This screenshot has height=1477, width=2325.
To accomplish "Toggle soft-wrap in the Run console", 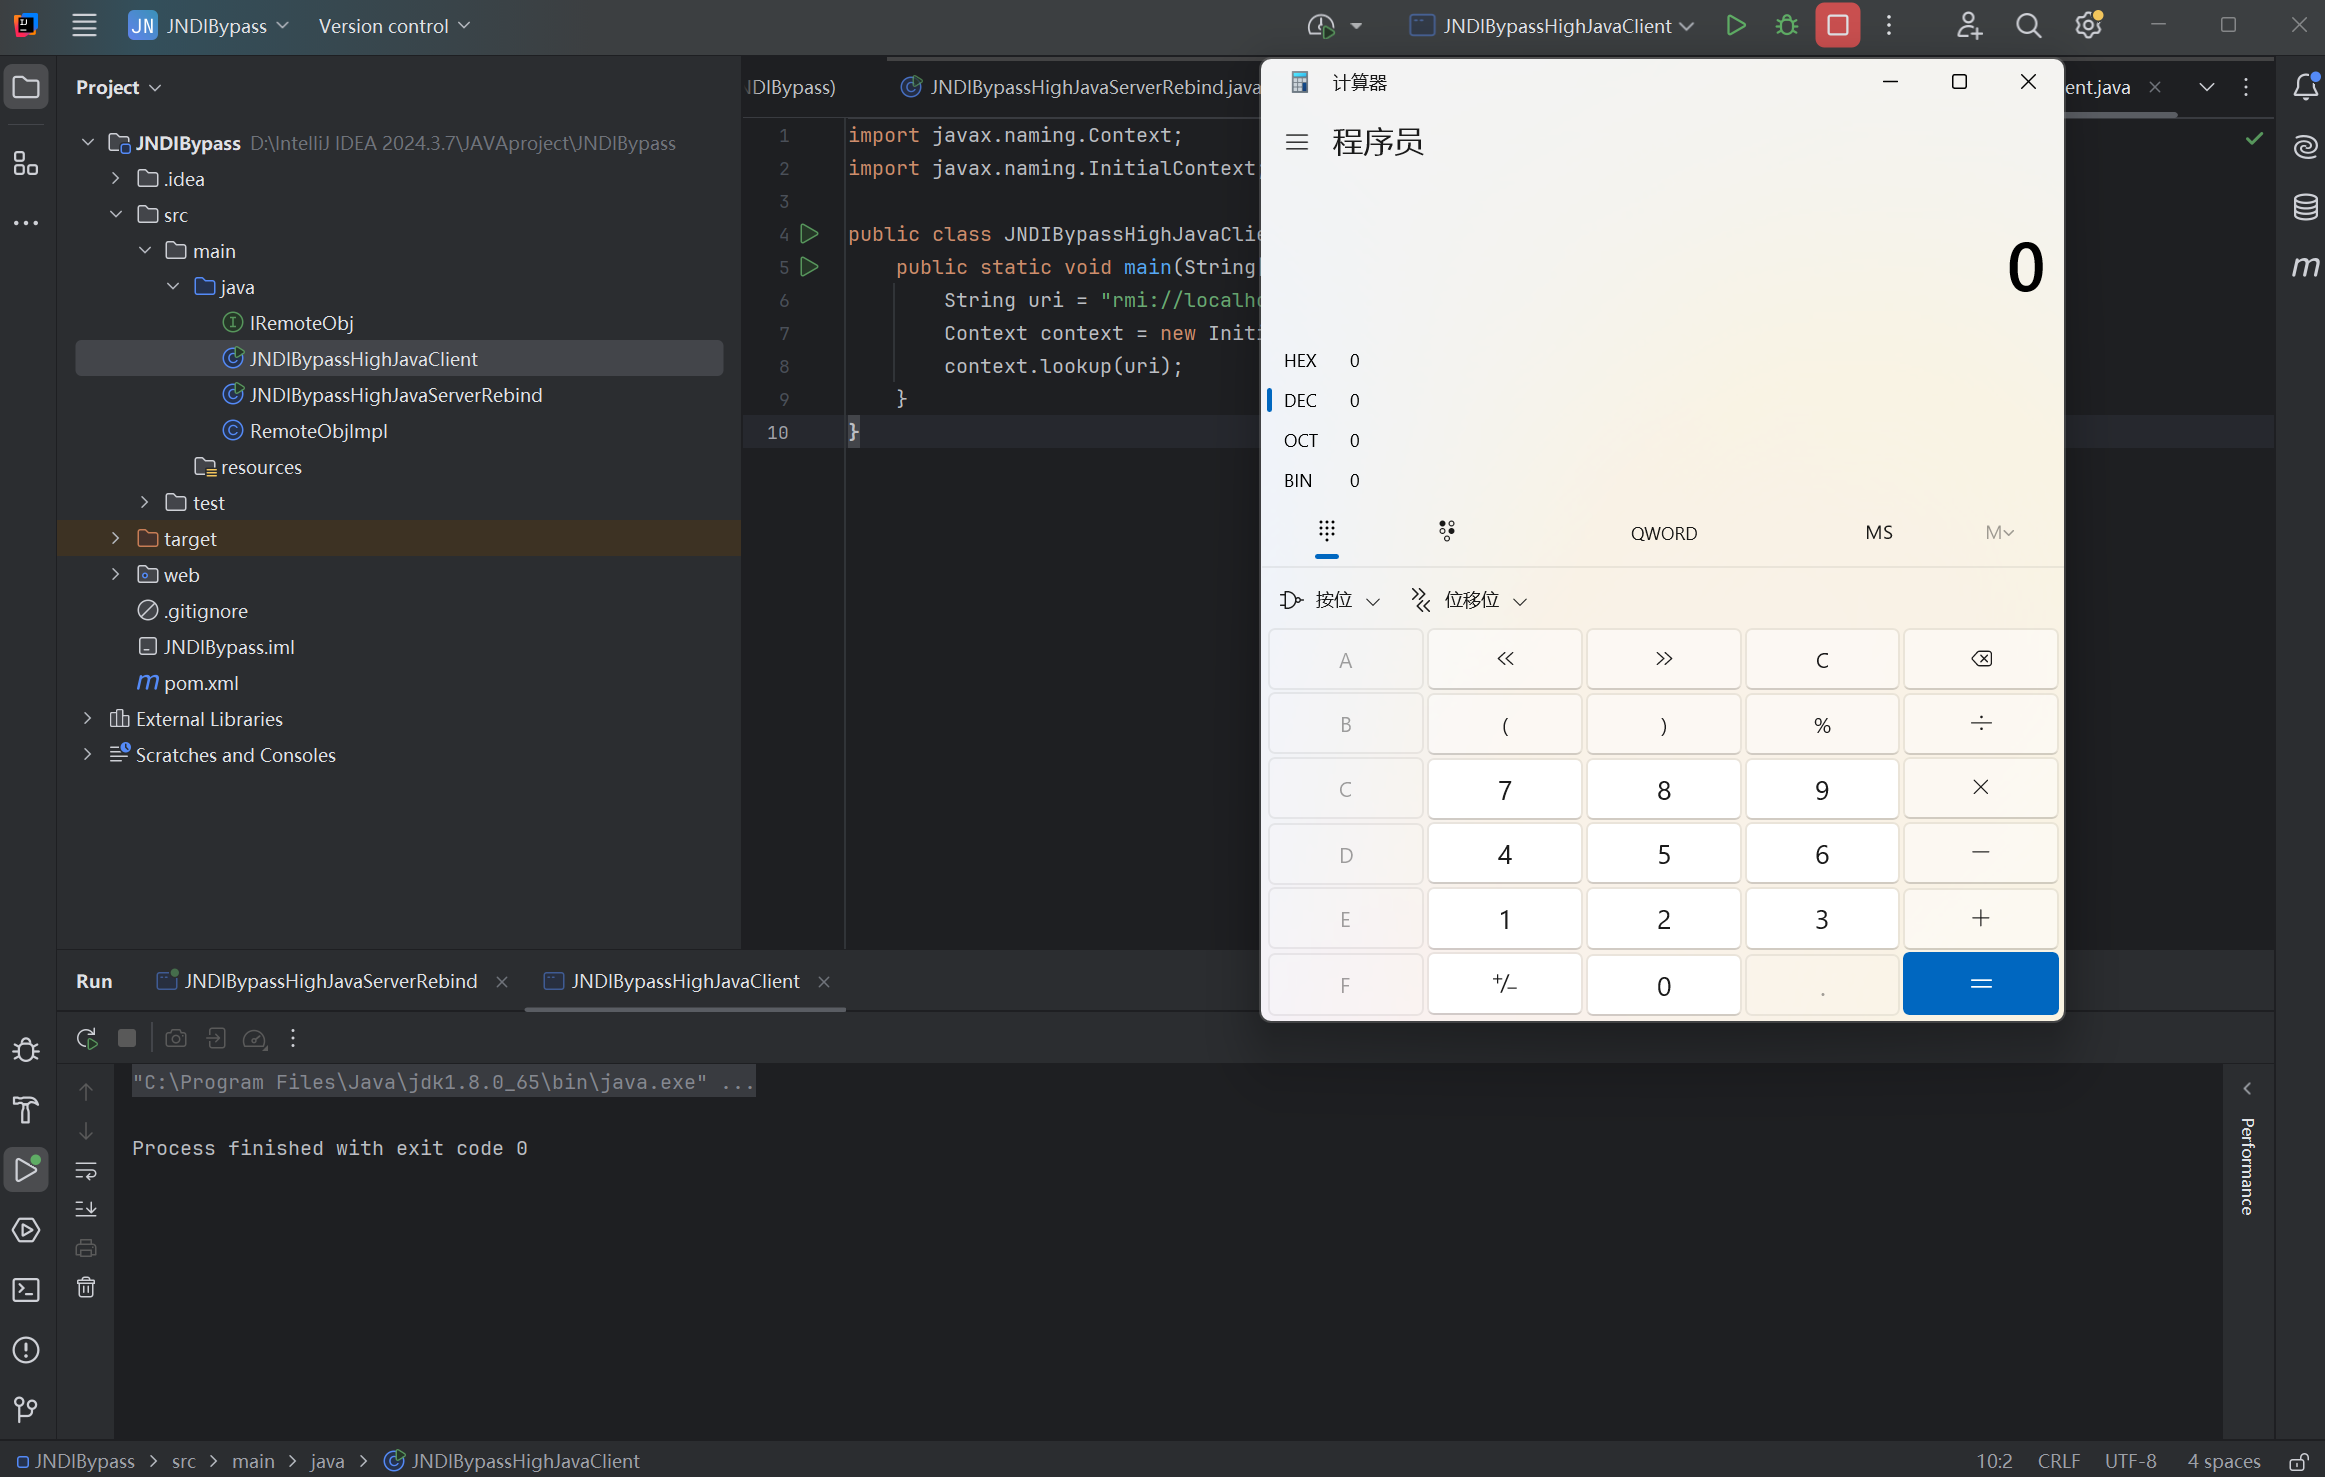I will click(86, 1170).
